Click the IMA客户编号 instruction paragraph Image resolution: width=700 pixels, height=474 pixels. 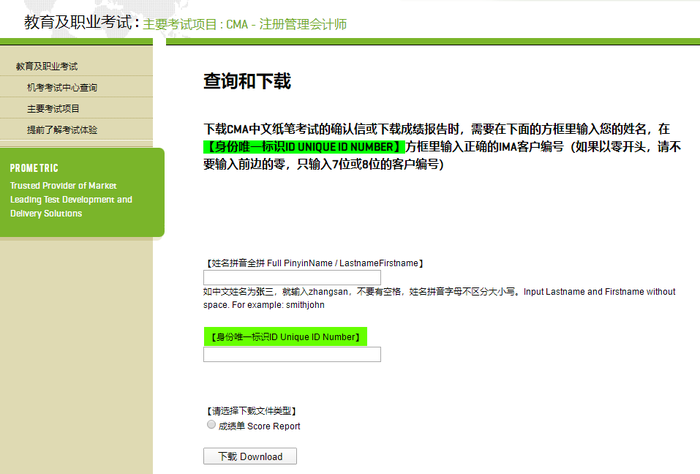440,146
